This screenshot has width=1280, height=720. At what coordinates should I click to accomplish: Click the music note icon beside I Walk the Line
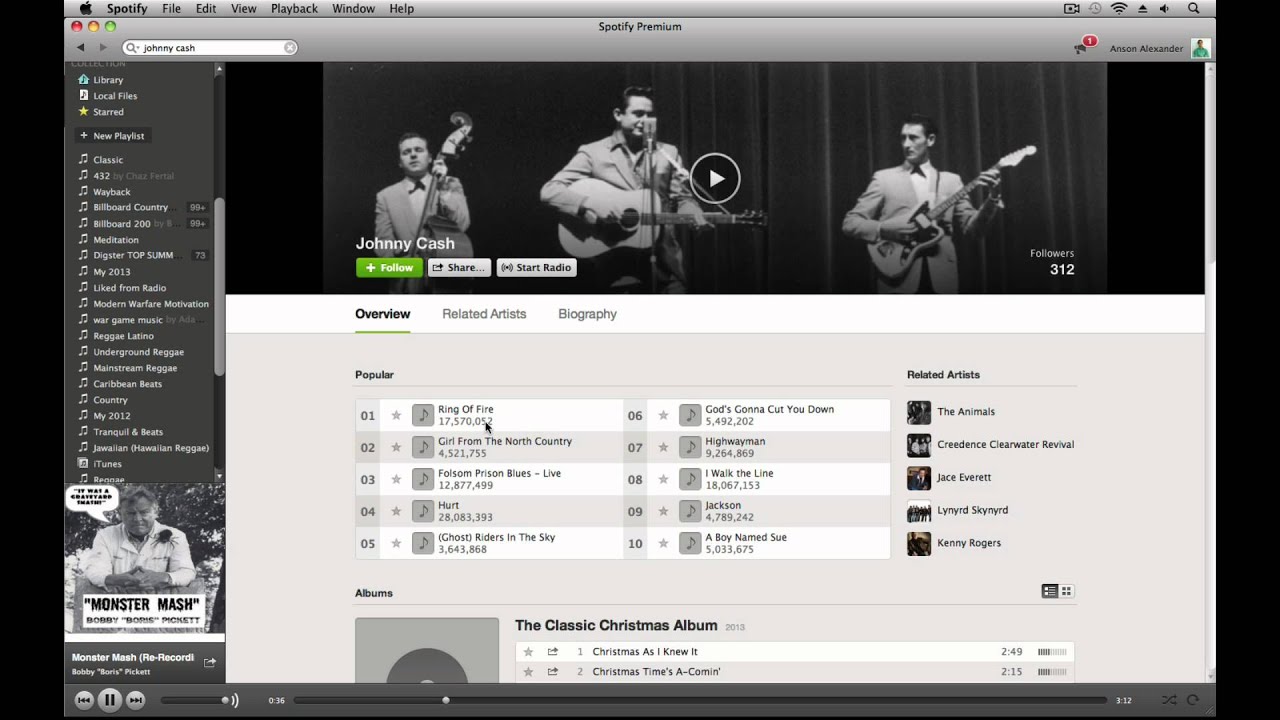click(690, 479)
